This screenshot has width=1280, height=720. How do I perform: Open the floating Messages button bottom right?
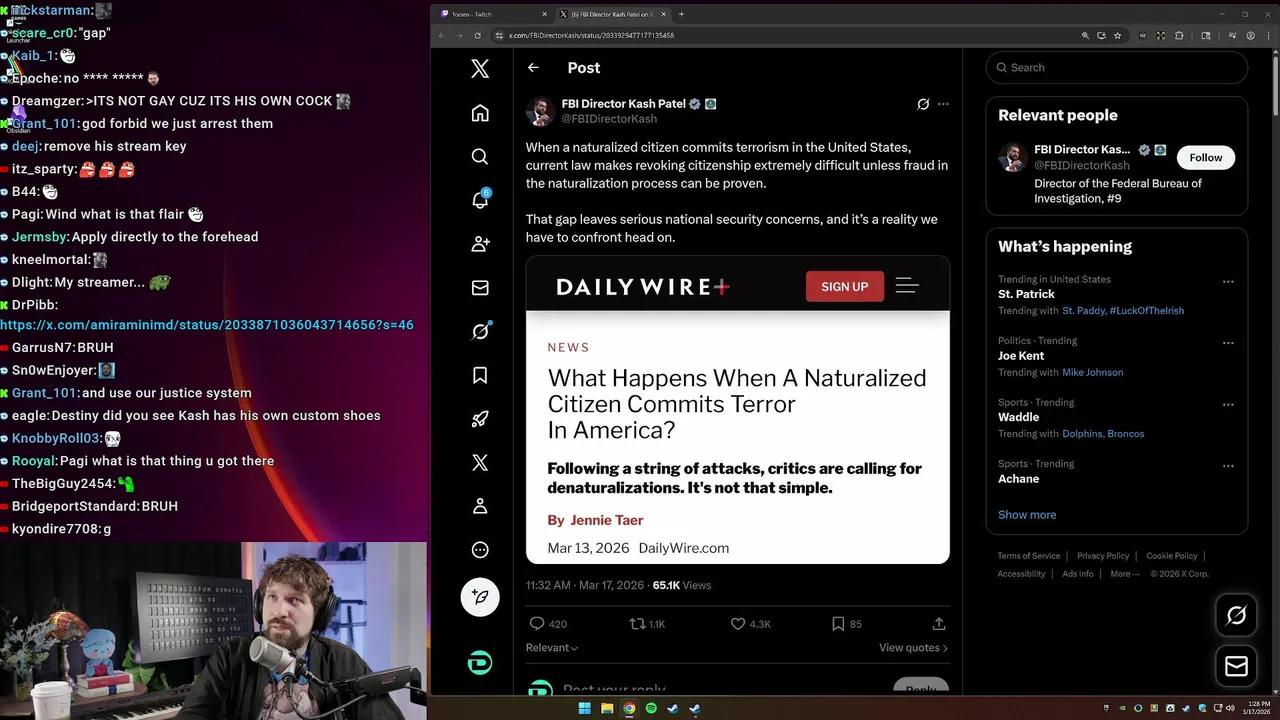tap(1236, 666)
